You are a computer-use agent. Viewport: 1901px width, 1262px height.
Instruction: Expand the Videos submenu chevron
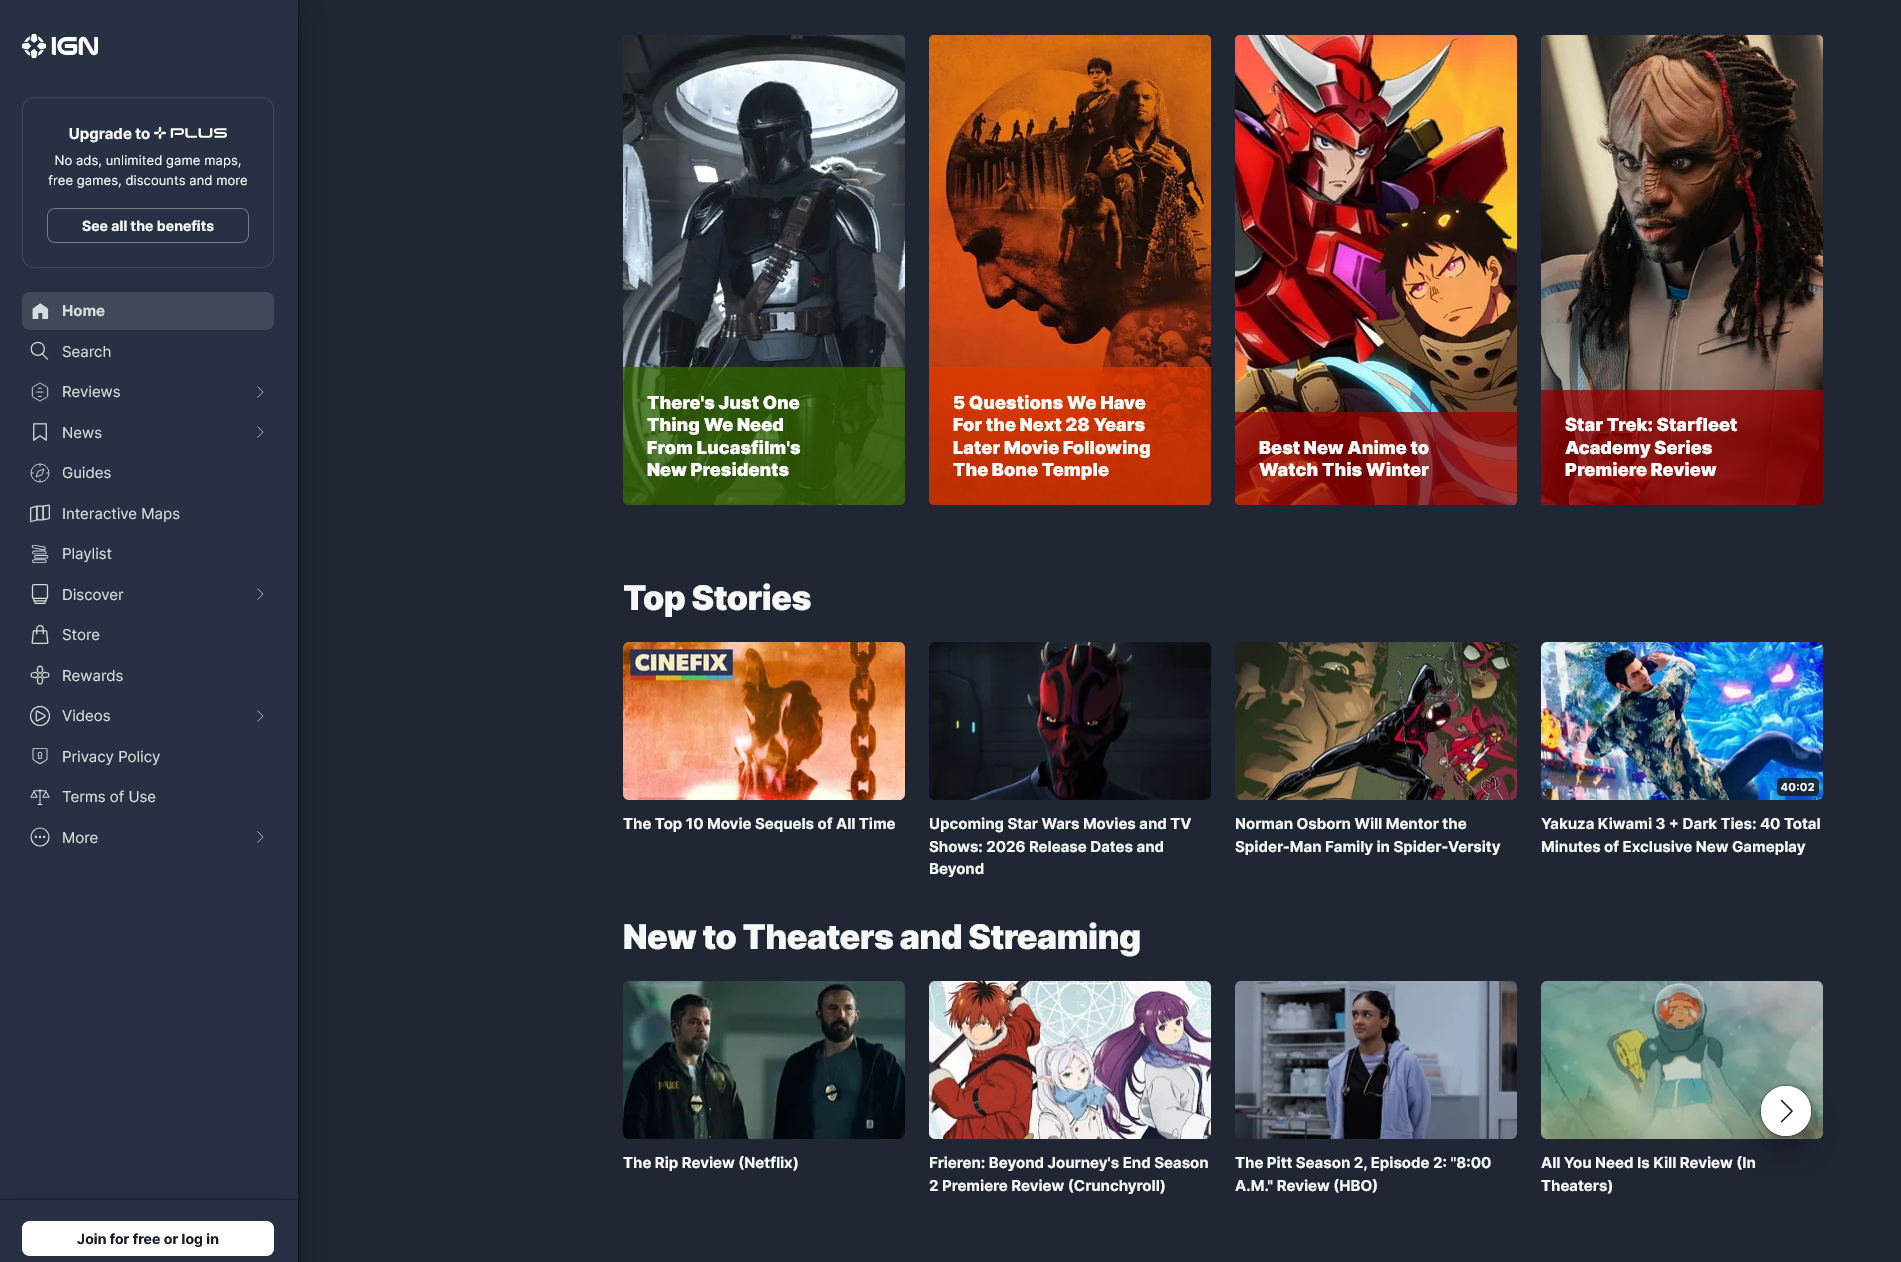click(x=260, y=716)
